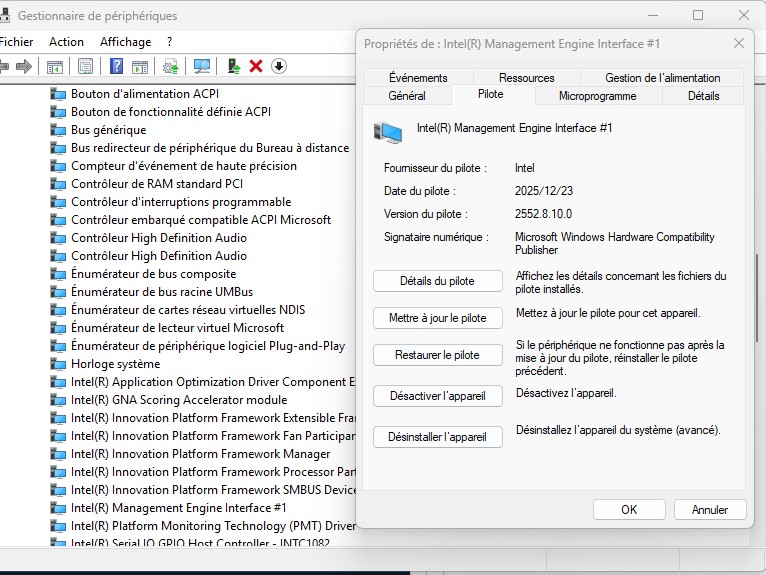The image size is (766, 575).
Task: Click the red X uninstall device icon
Action: pos(256,66)
